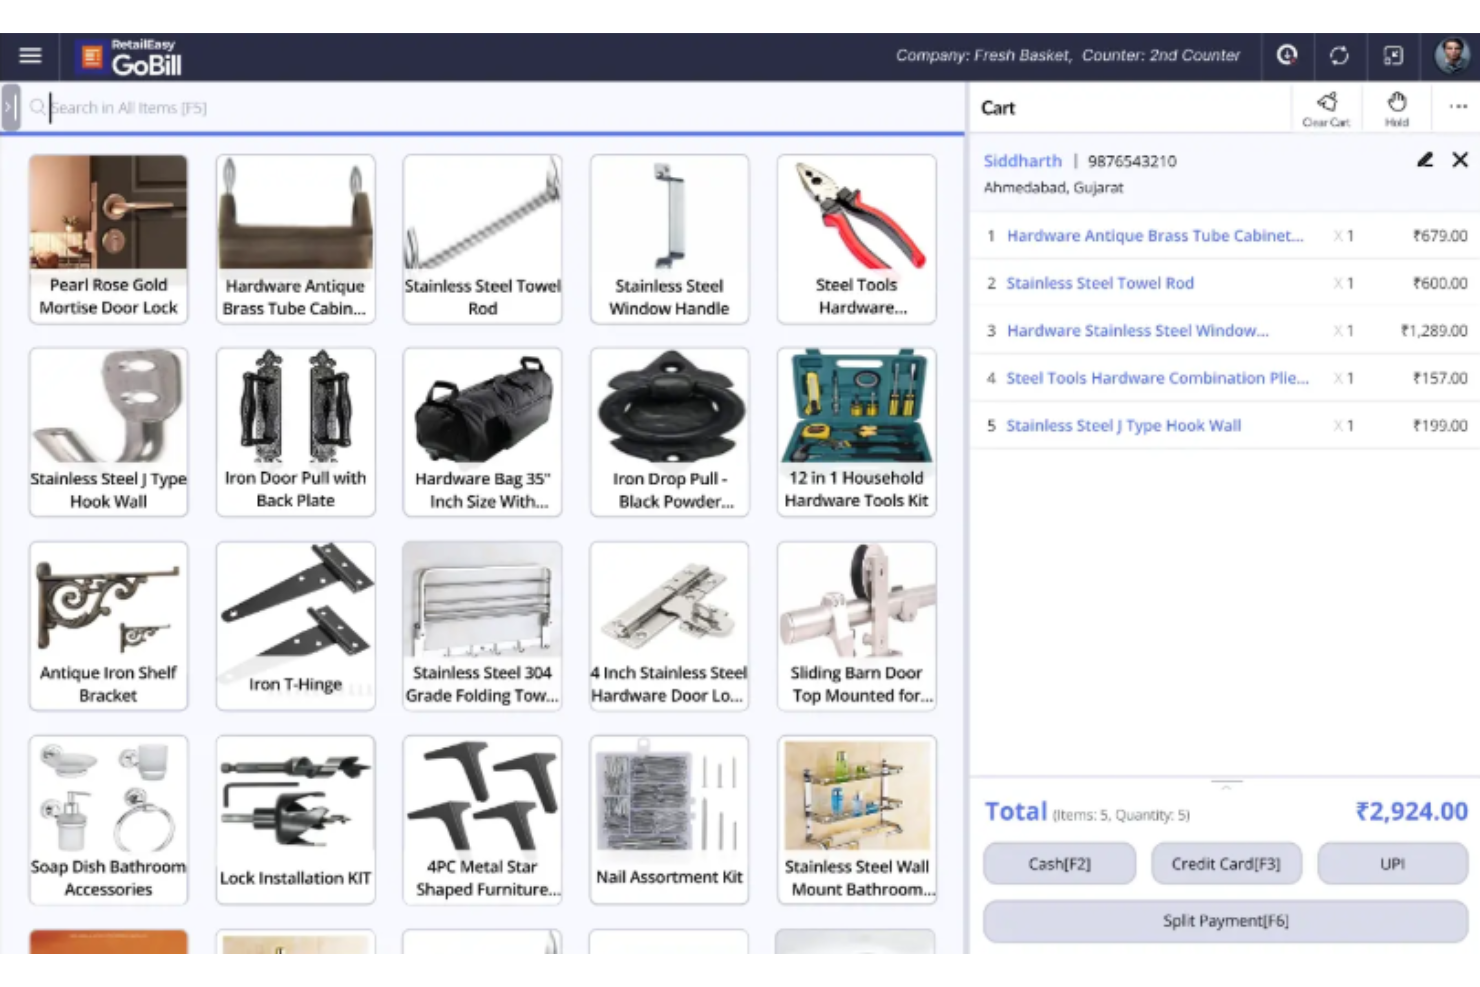Add Iron T-Hinge item
This screenshot has width=1480, height=987.
tap(295, 626)
